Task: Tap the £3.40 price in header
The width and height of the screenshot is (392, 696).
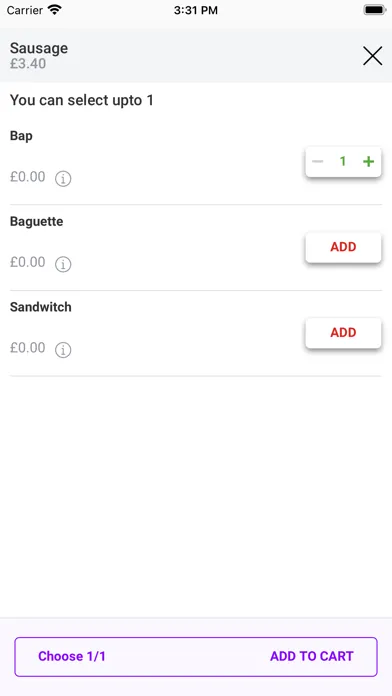Action: point(28,63)
